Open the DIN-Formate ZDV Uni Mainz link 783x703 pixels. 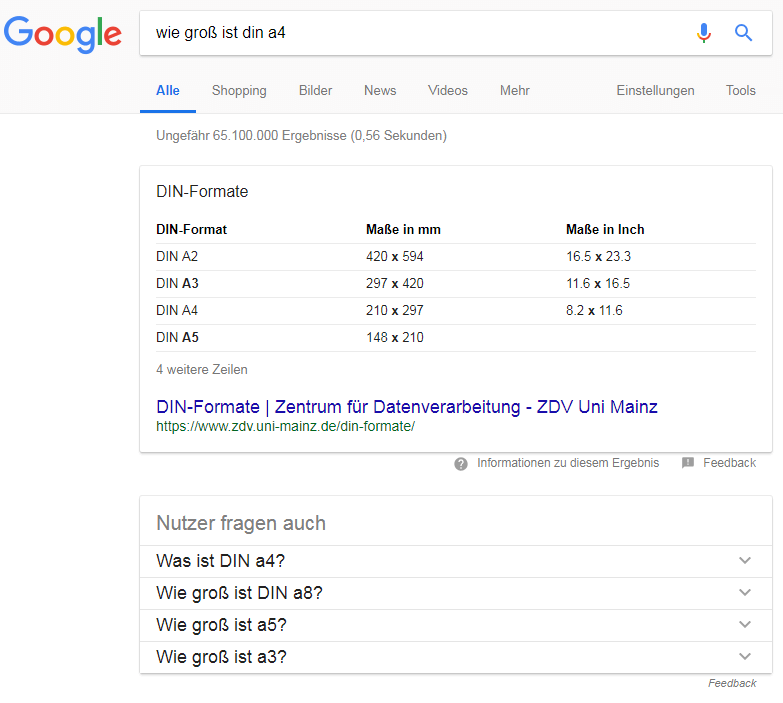coord(406,407)
